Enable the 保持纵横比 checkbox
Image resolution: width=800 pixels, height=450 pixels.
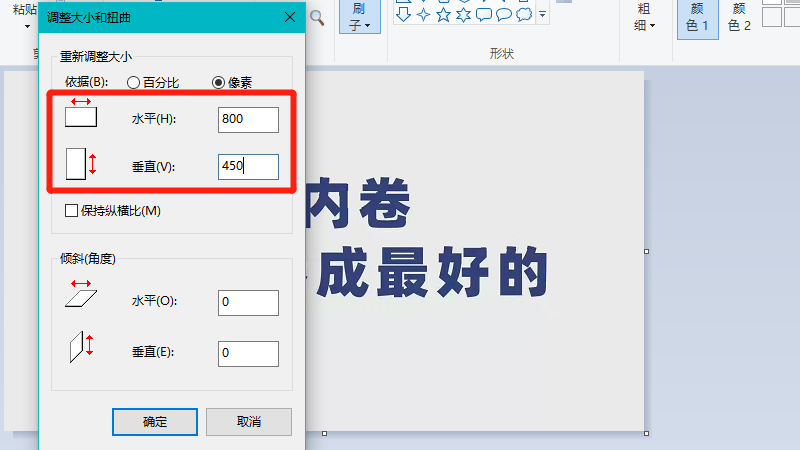pos(71,210)
